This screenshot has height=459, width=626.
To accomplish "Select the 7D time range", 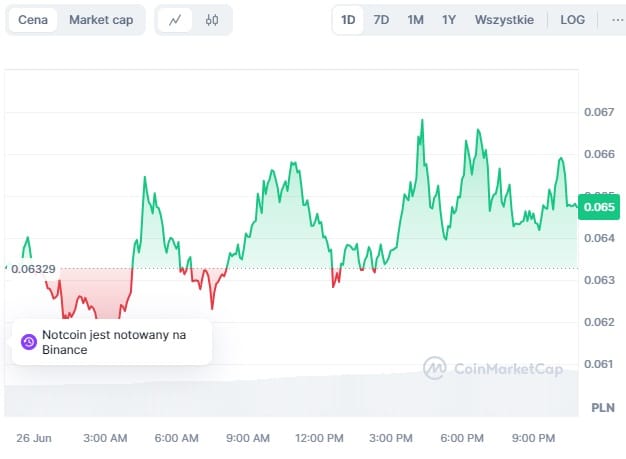I will 381,20.
